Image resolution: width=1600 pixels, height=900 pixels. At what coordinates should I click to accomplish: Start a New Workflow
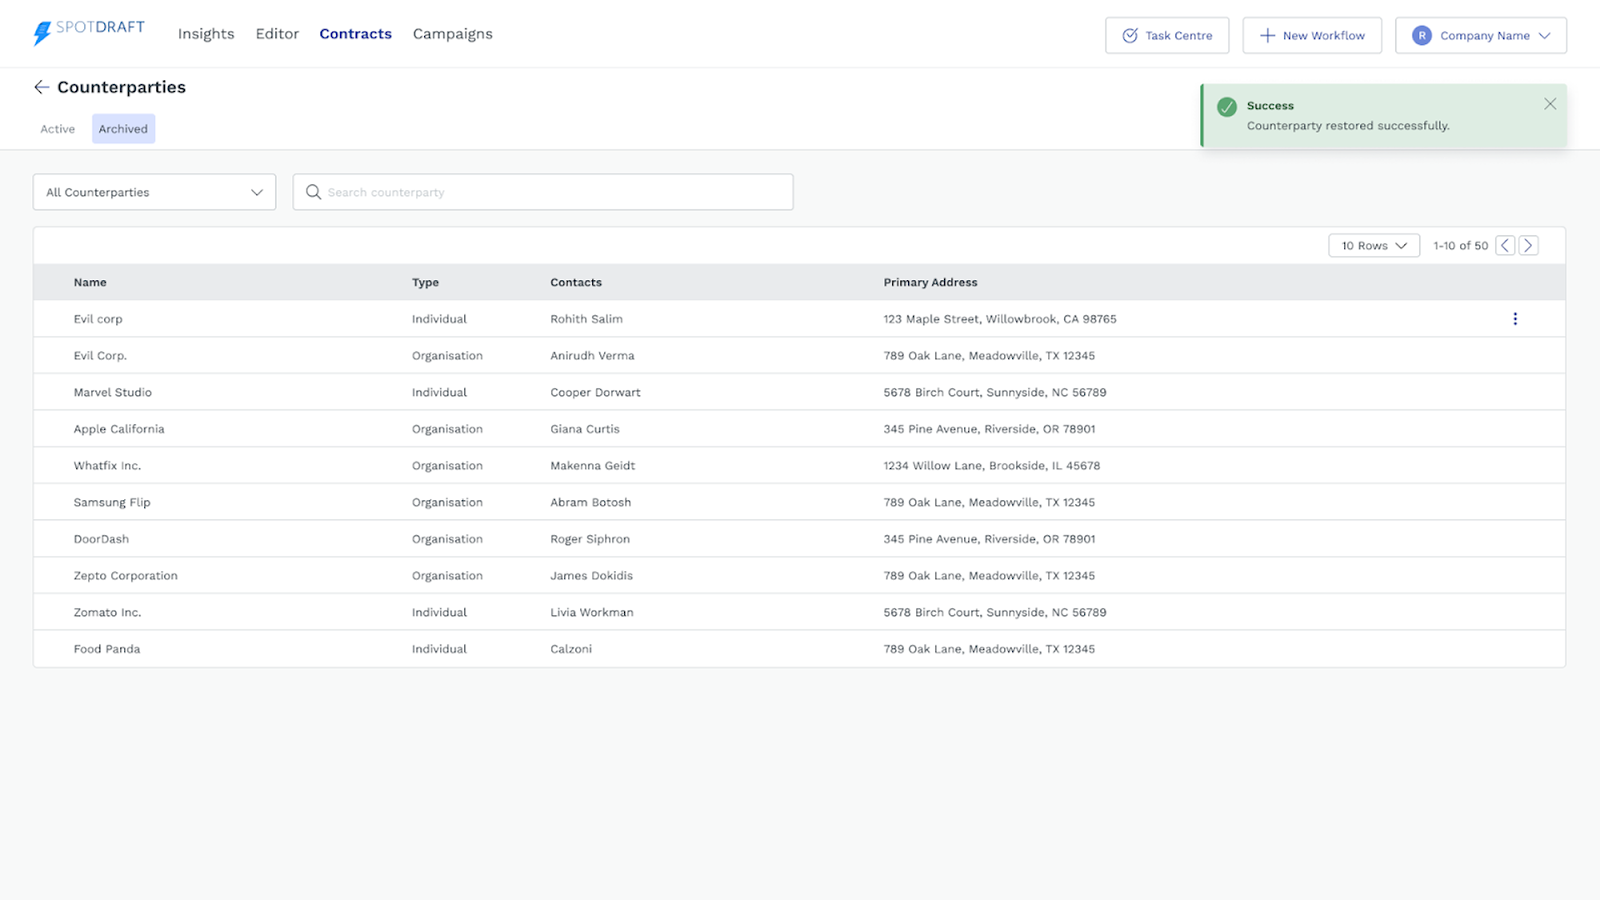click(1312, 35)
